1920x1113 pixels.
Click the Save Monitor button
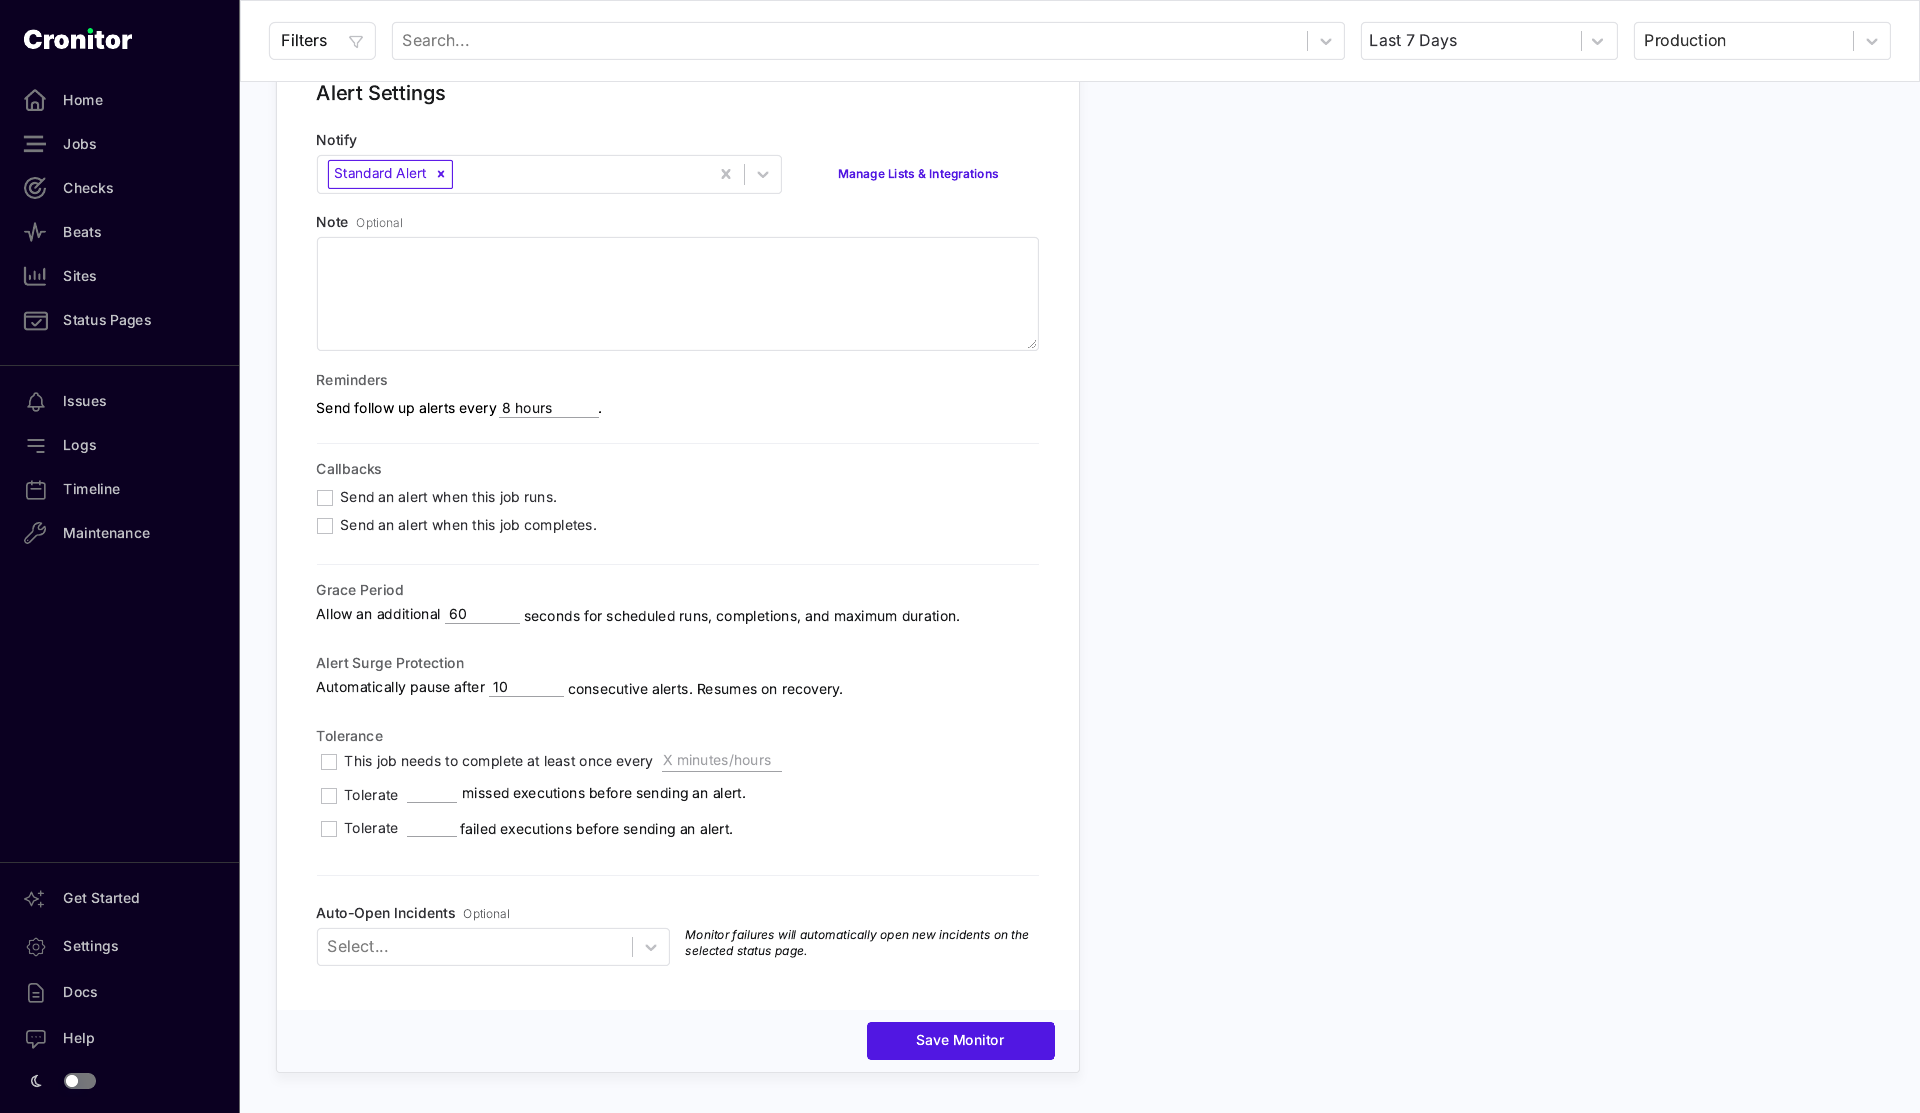[x=960, y=1041]
